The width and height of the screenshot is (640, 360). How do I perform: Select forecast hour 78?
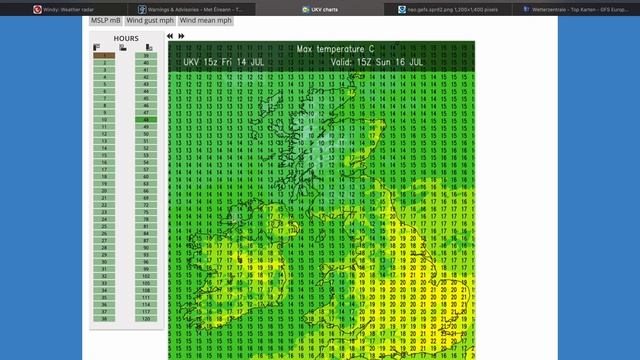pyautogui.click(x=146, y=219)
